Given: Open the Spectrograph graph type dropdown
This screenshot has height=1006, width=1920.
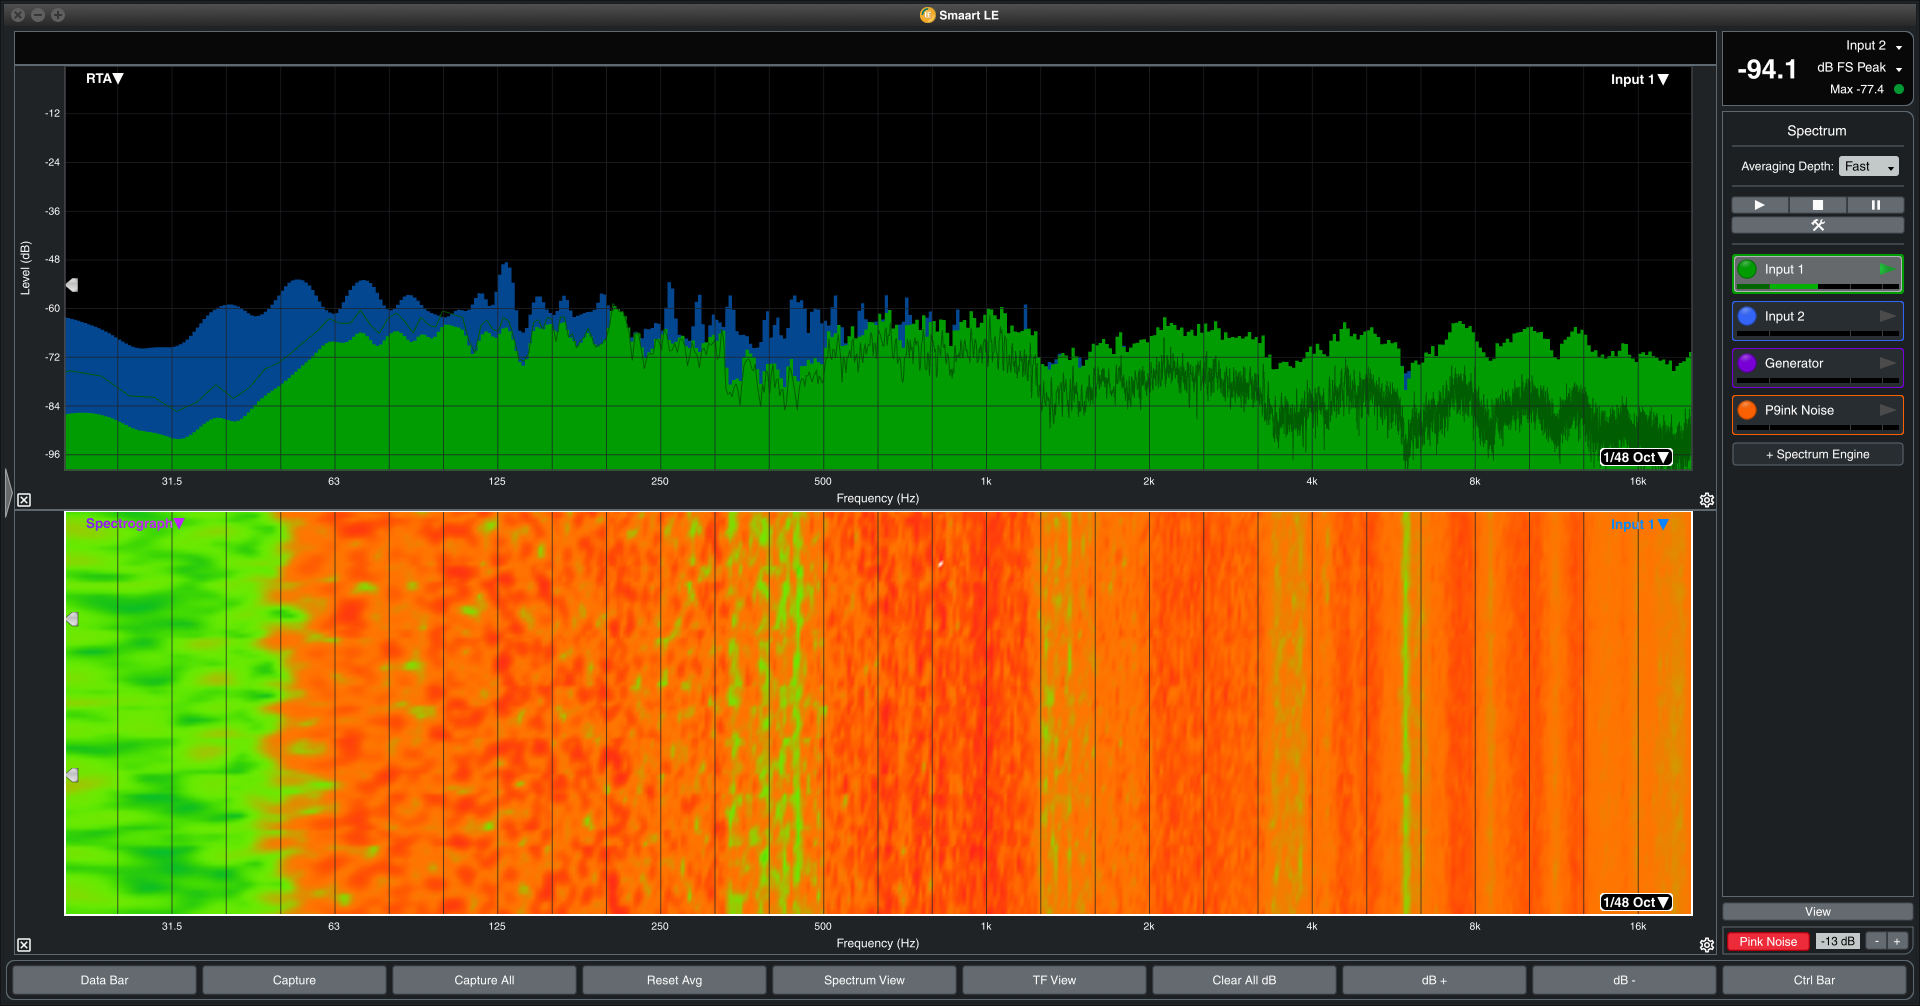Looking at the screenshot, I should (x=135, y=523).
